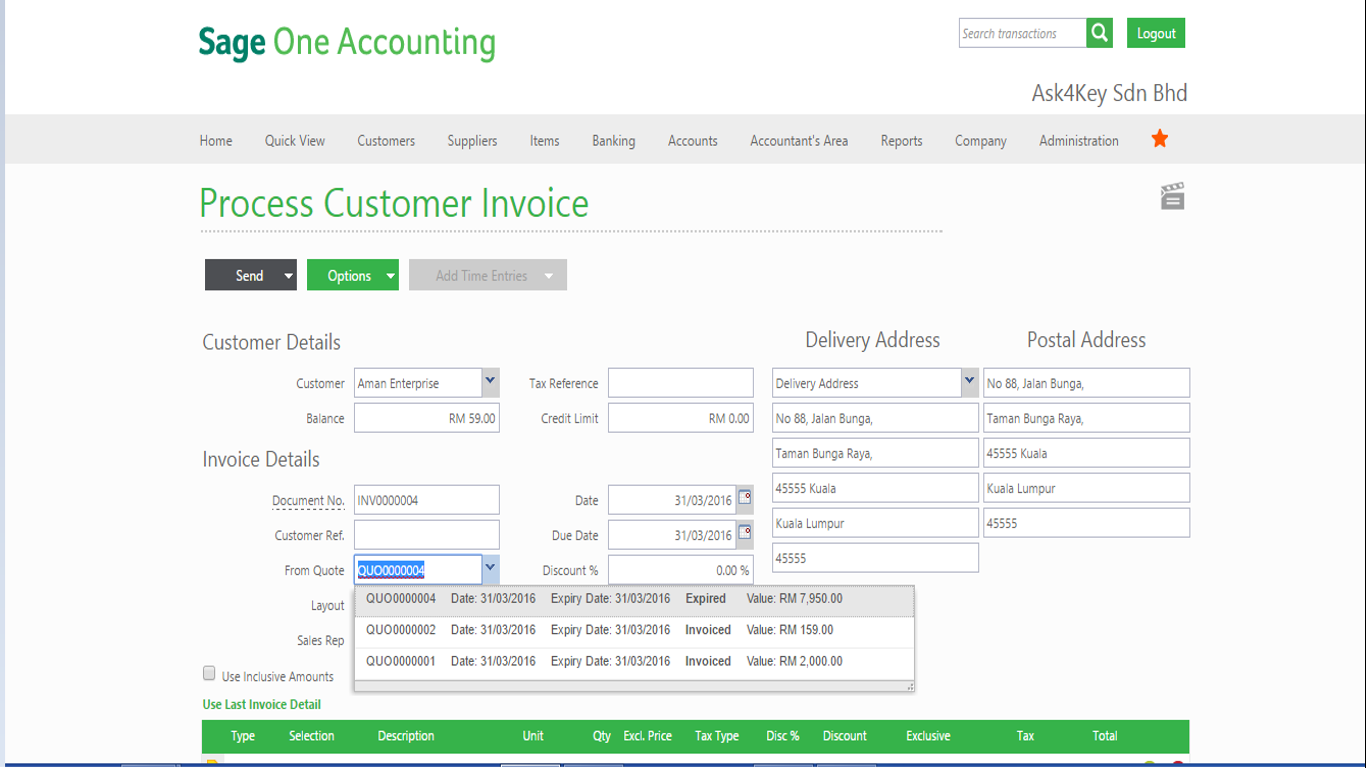Screen dimensions: 1366x768
Task: Open the Suppliers menu
Action: pyautogui.click(x=472, y=141)
